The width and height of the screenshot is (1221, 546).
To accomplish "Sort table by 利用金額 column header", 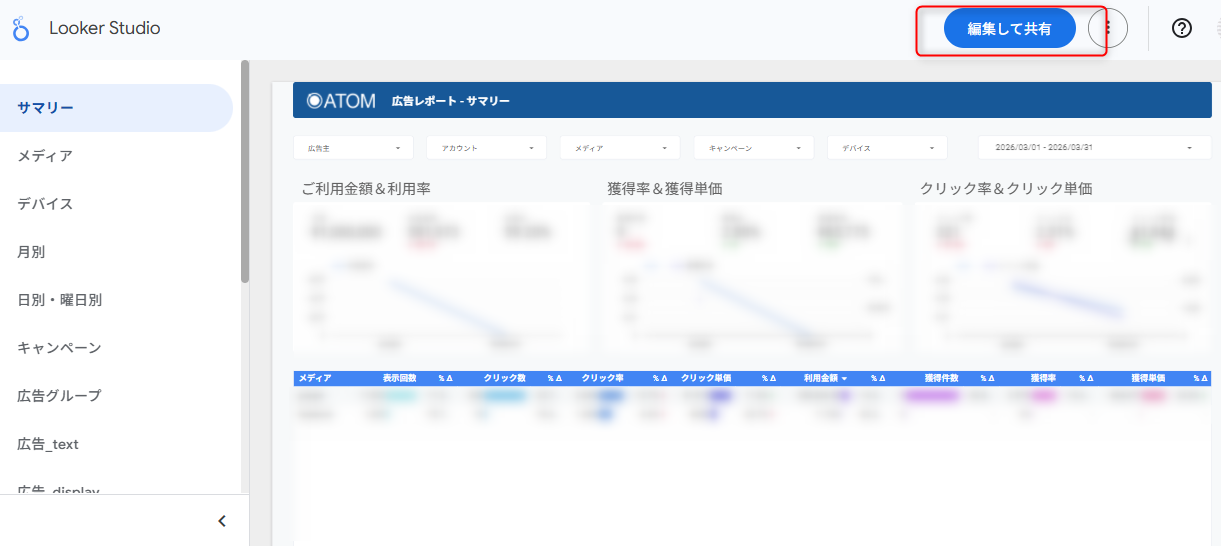I will 825,379.
